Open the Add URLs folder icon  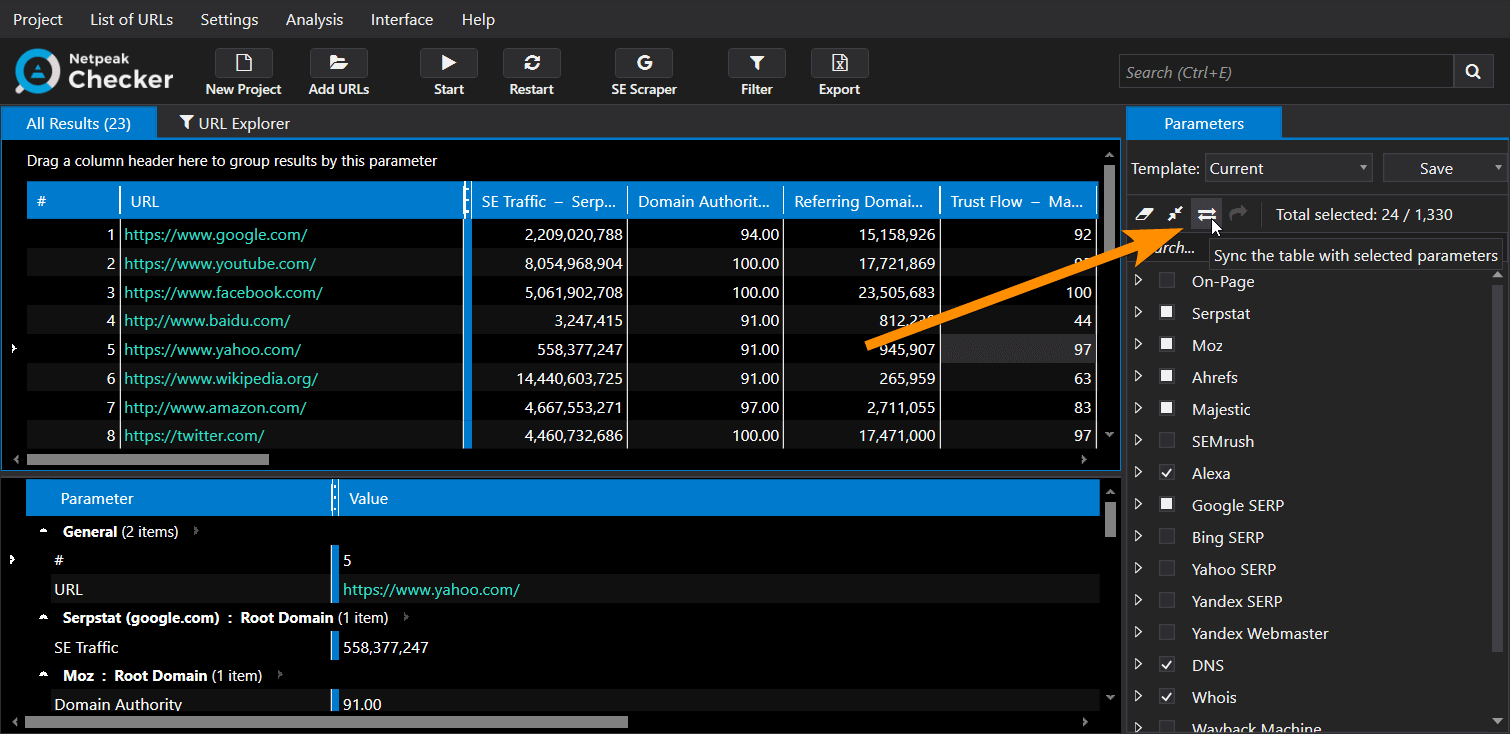click(339, 64)
